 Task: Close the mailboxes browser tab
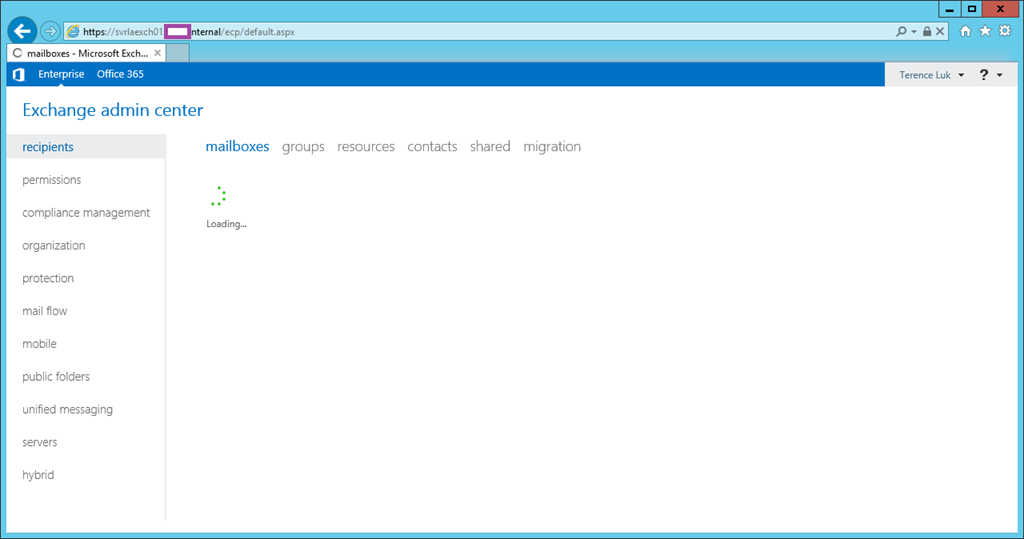coord(157,53)
